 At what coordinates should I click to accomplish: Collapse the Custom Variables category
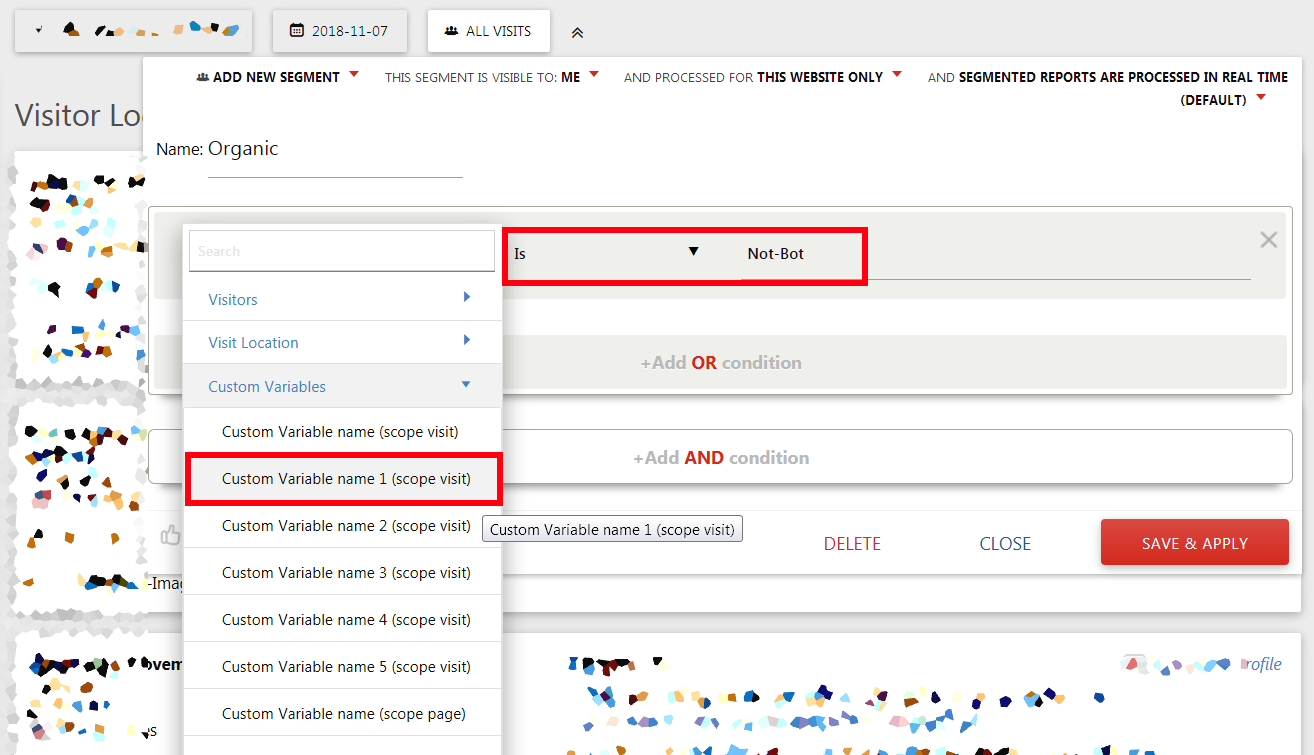[340, 386]
